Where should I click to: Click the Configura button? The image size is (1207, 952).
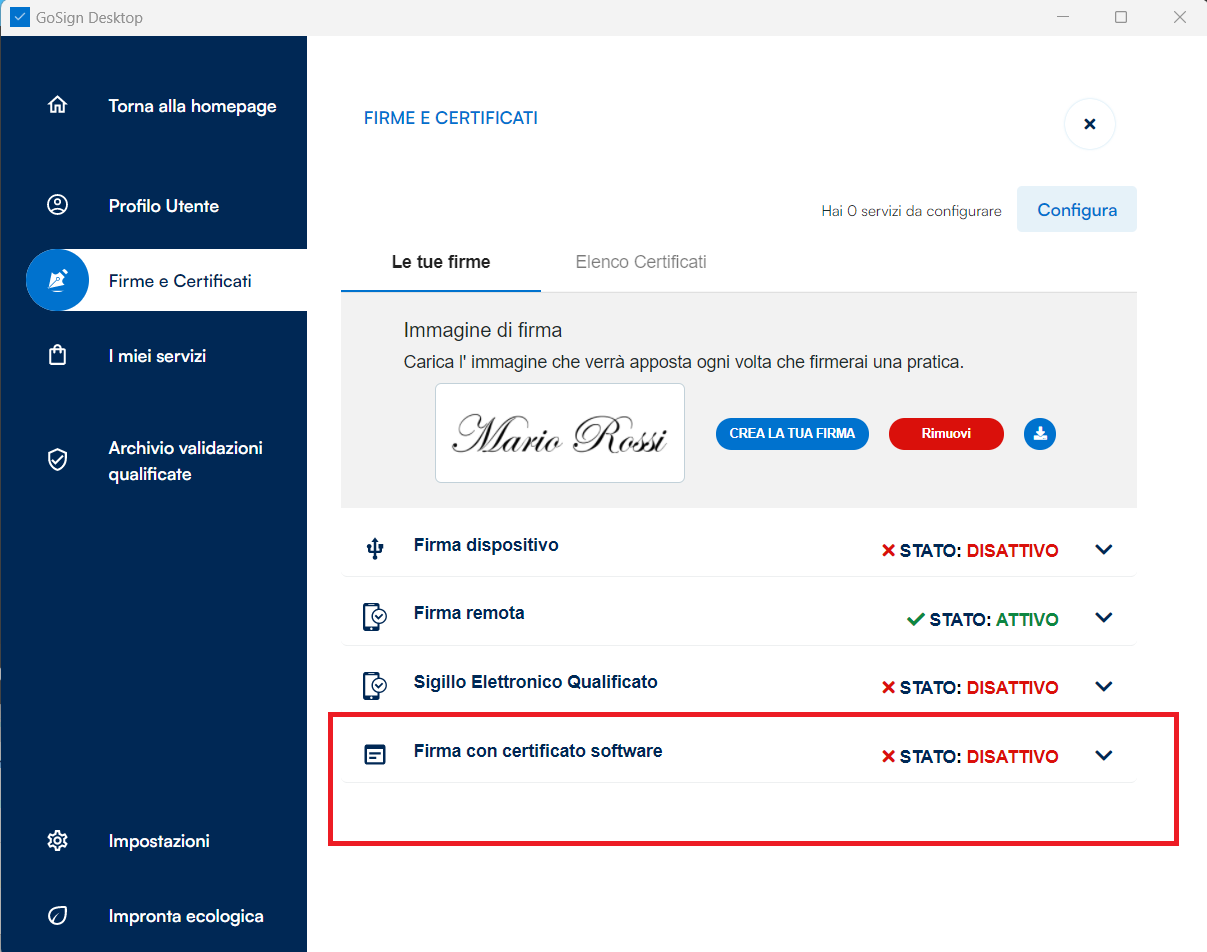[x=1077, y=210]
